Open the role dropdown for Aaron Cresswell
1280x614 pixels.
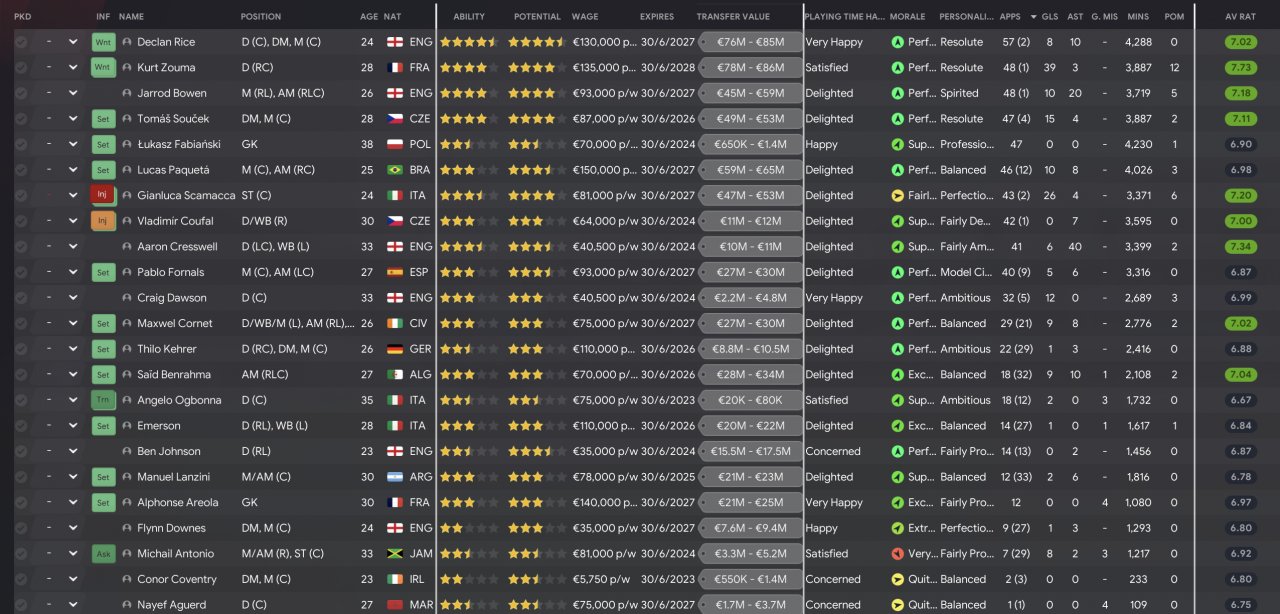click(x=73, y=247)
